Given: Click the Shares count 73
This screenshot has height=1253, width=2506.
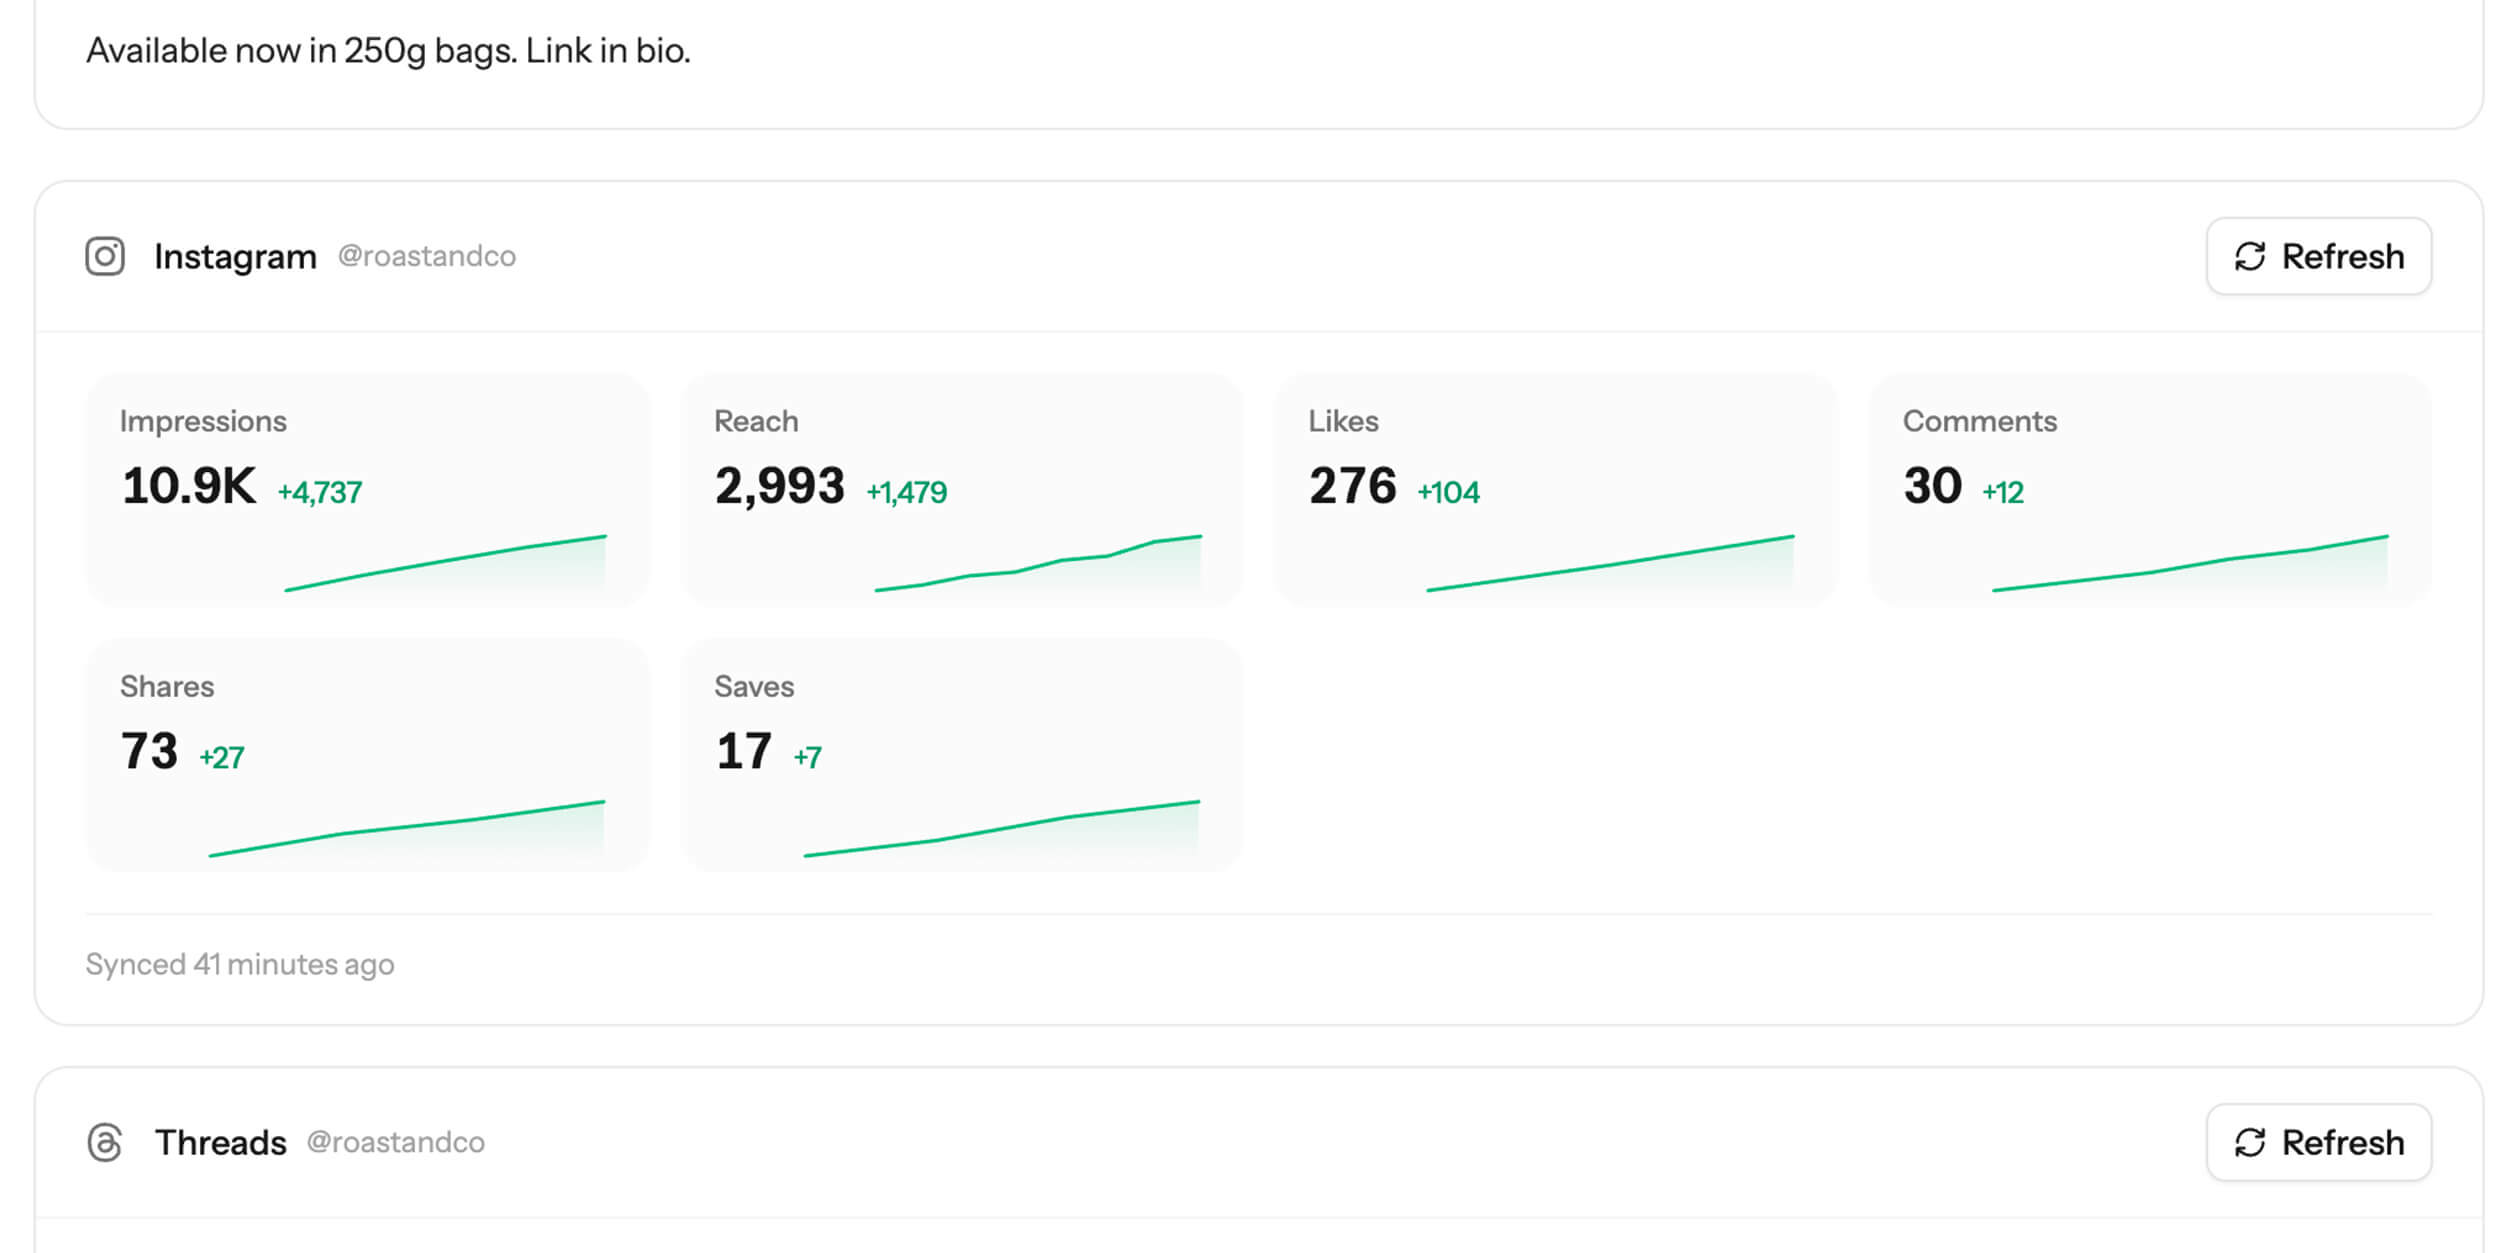Looking at the screenshot, I should point(149,751).
